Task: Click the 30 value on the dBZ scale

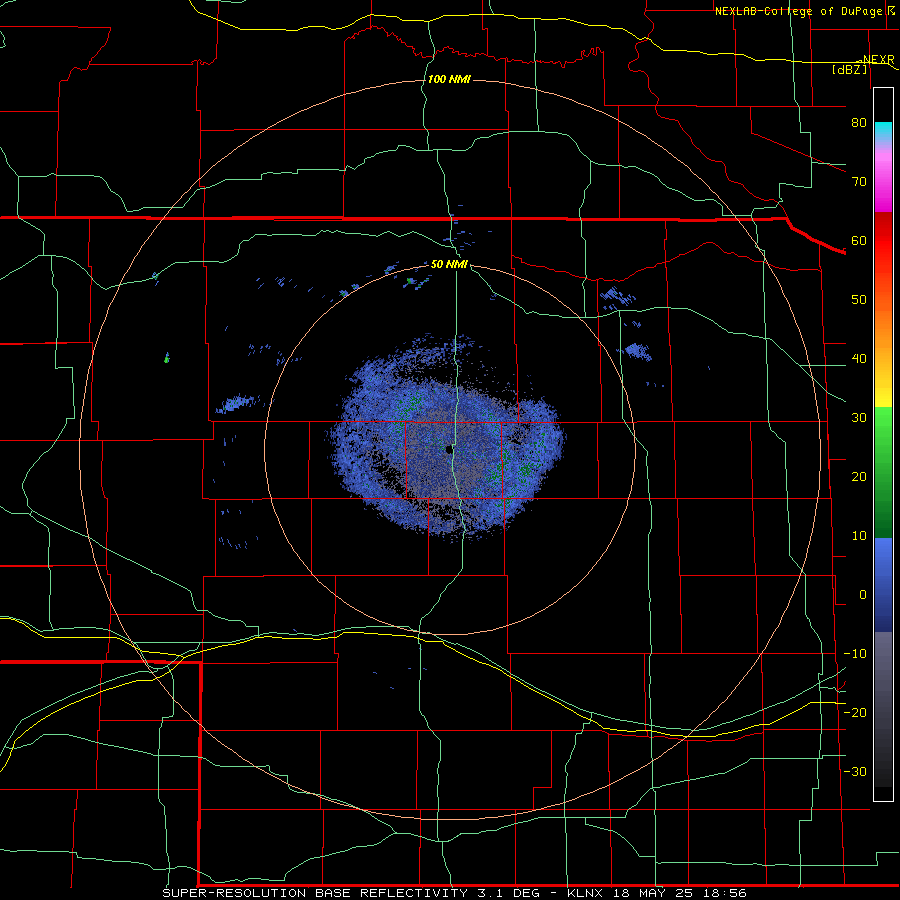Action: (x=859, y=417)
